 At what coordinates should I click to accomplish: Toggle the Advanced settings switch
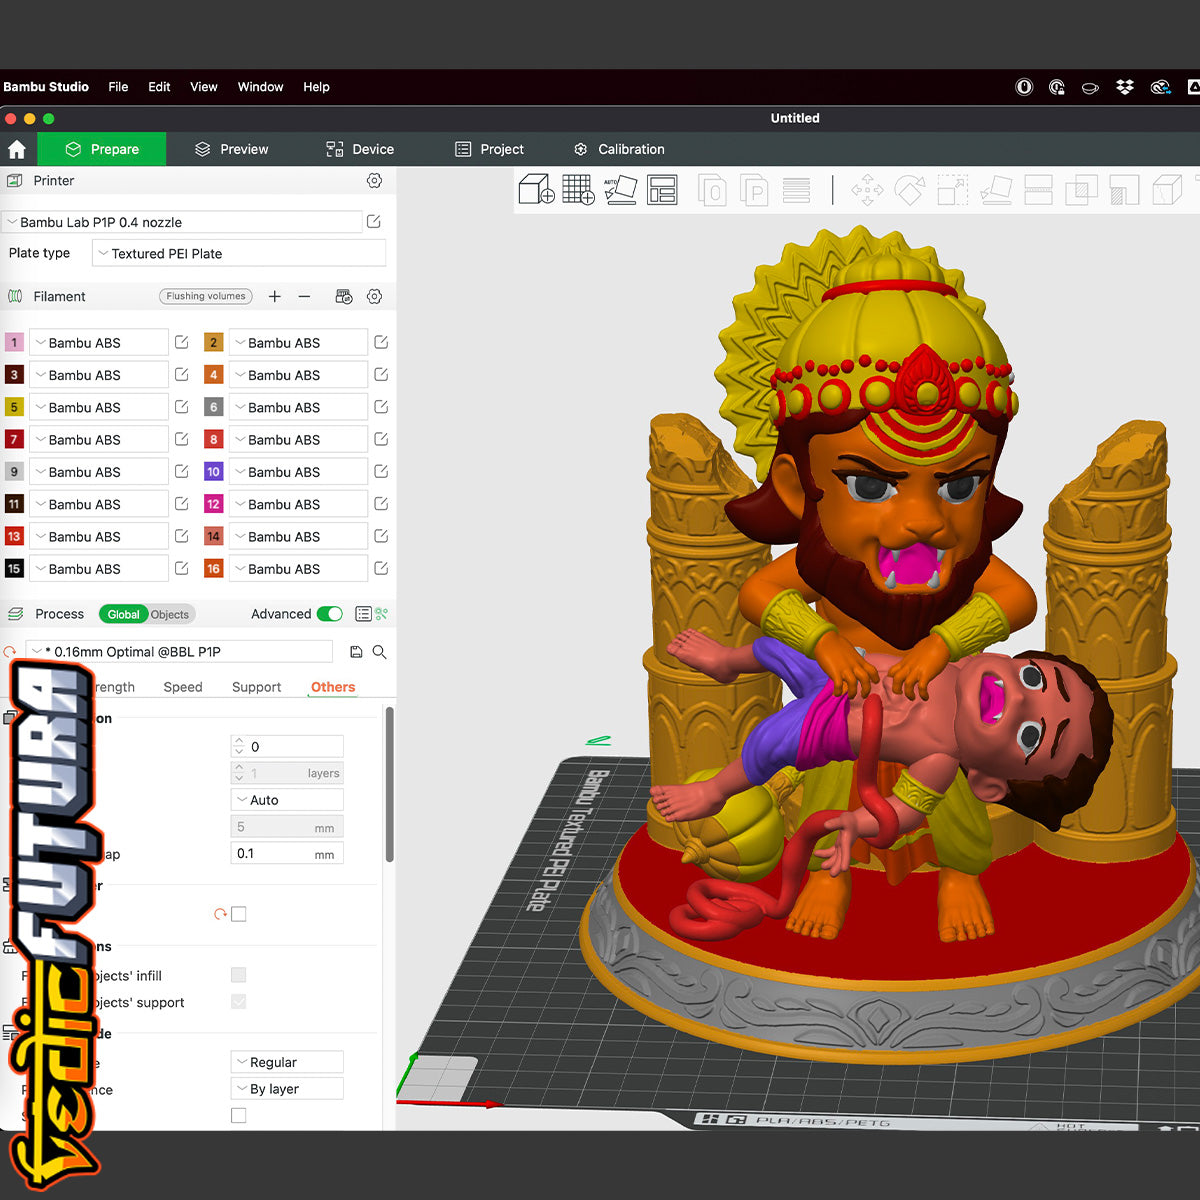[x=329, y=614]
